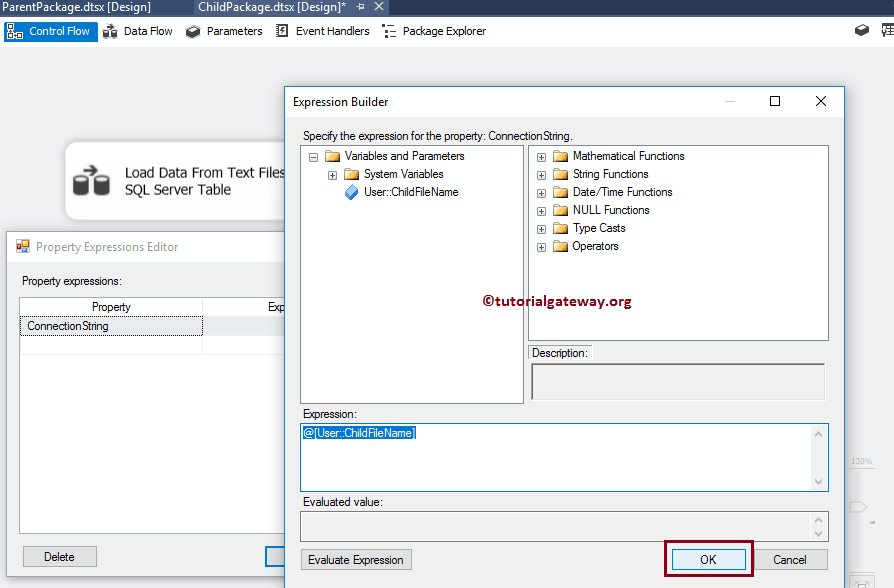Switch to the ParentPackage.dtsx tab
Screen dimensions: 894x588
80,7
